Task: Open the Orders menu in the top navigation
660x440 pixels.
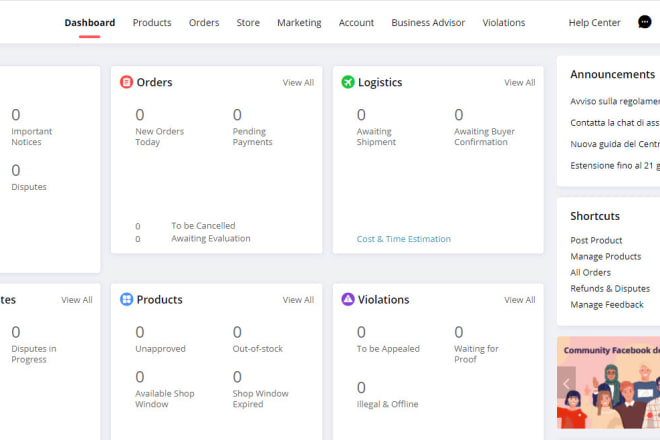Action: (x=204, y=23)
